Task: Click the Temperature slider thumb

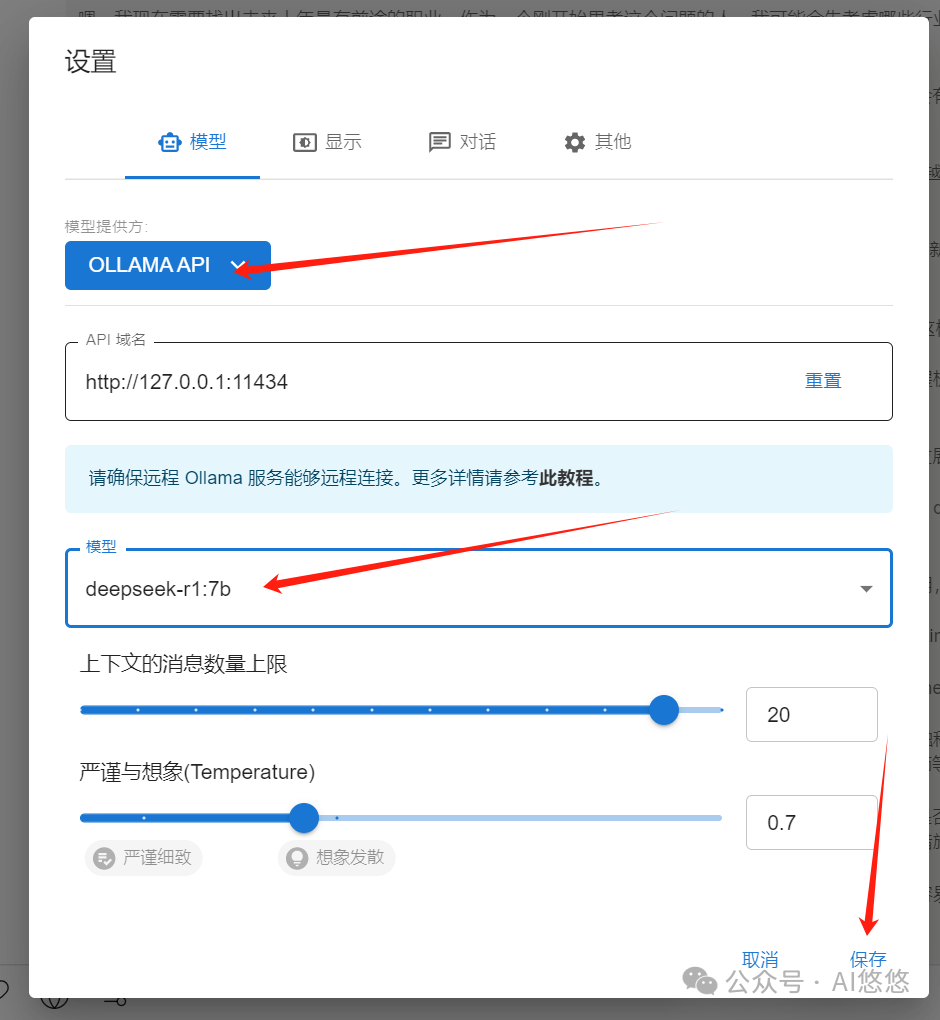Action: tap(304, 818)
